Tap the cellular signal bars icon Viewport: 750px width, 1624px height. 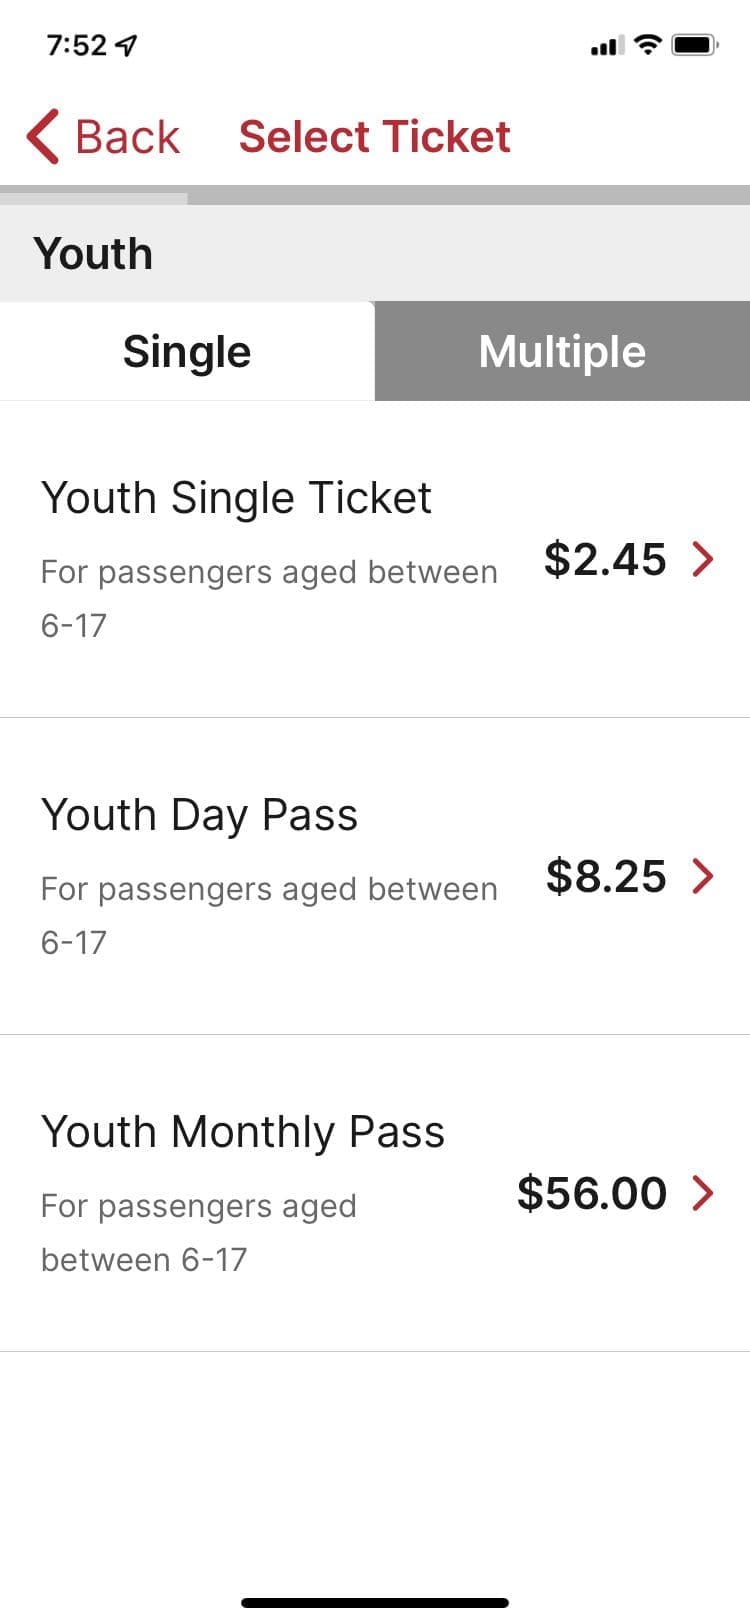(607, 45)
